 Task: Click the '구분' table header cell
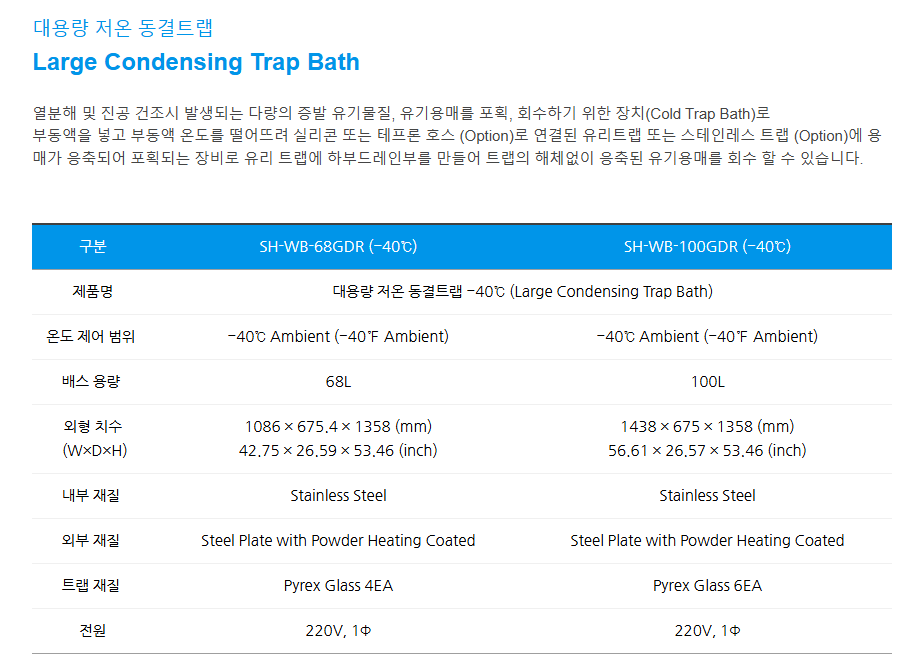[x=93, y=247]
